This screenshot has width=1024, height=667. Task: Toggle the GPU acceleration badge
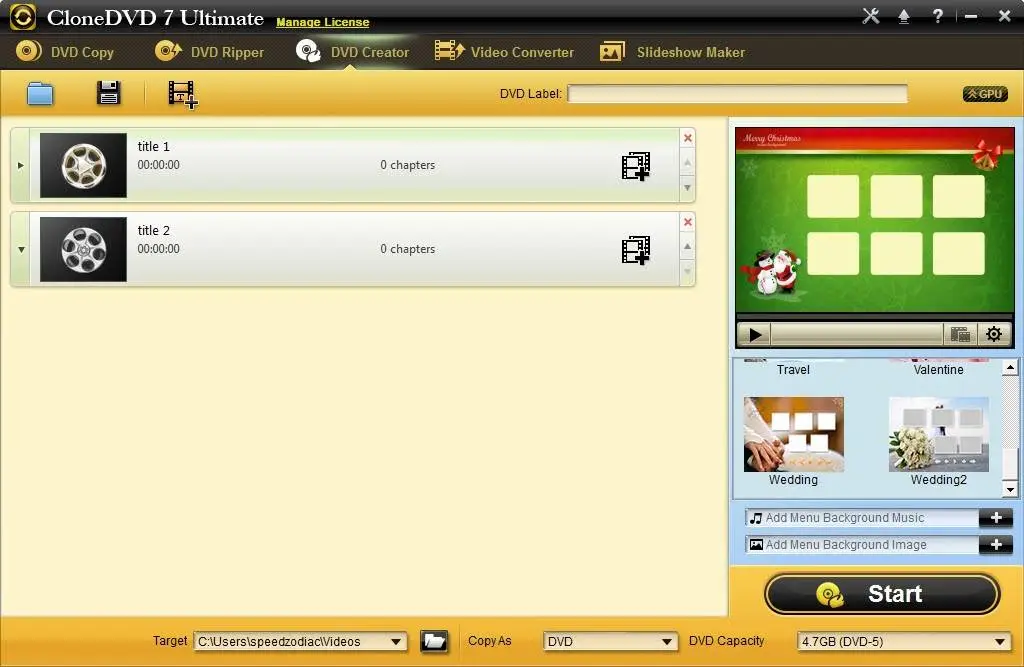click(985, 94)
